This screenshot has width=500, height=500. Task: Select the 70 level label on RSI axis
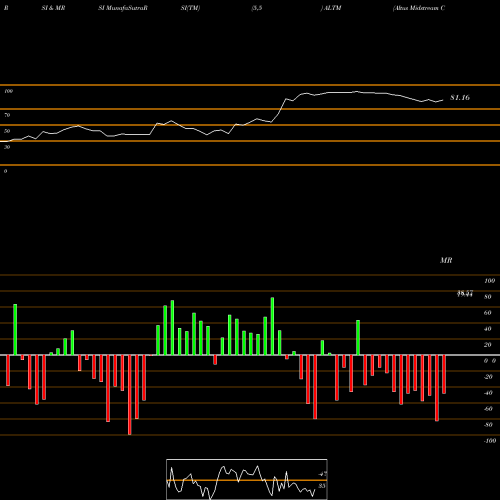[7, 115]
